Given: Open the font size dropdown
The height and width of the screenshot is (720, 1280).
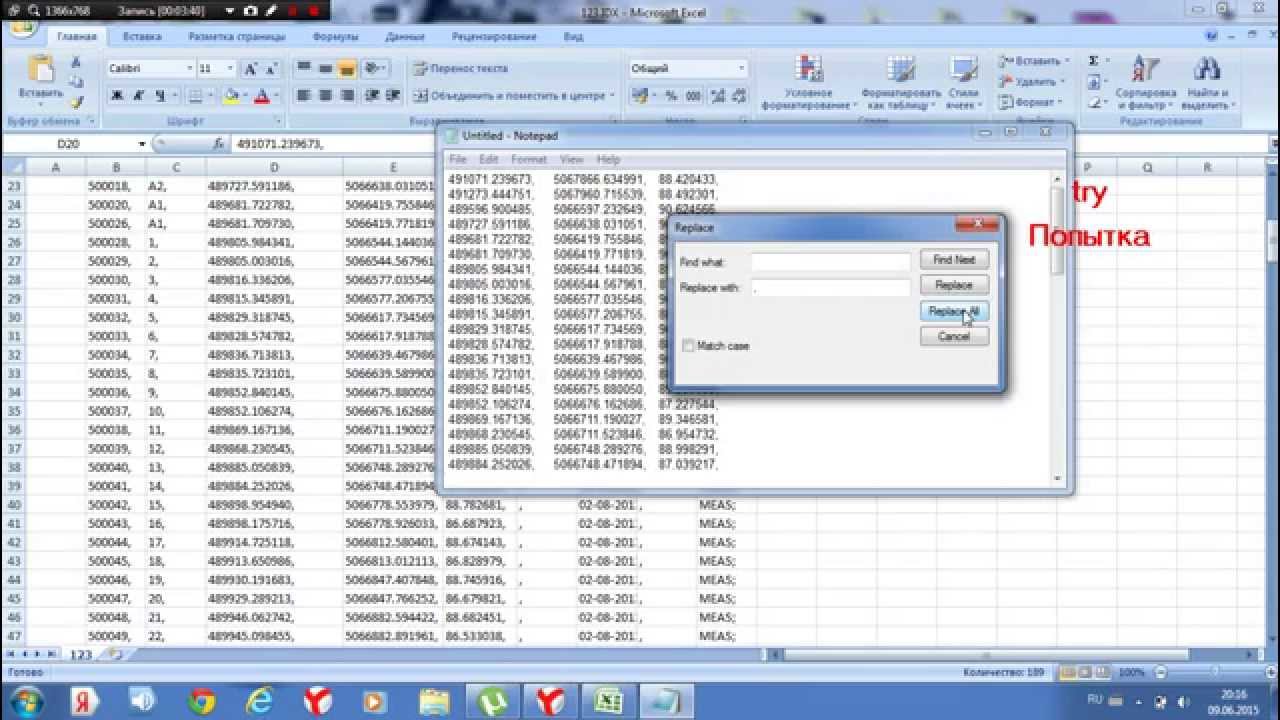Looking at the screenshot, I should 231,69.
